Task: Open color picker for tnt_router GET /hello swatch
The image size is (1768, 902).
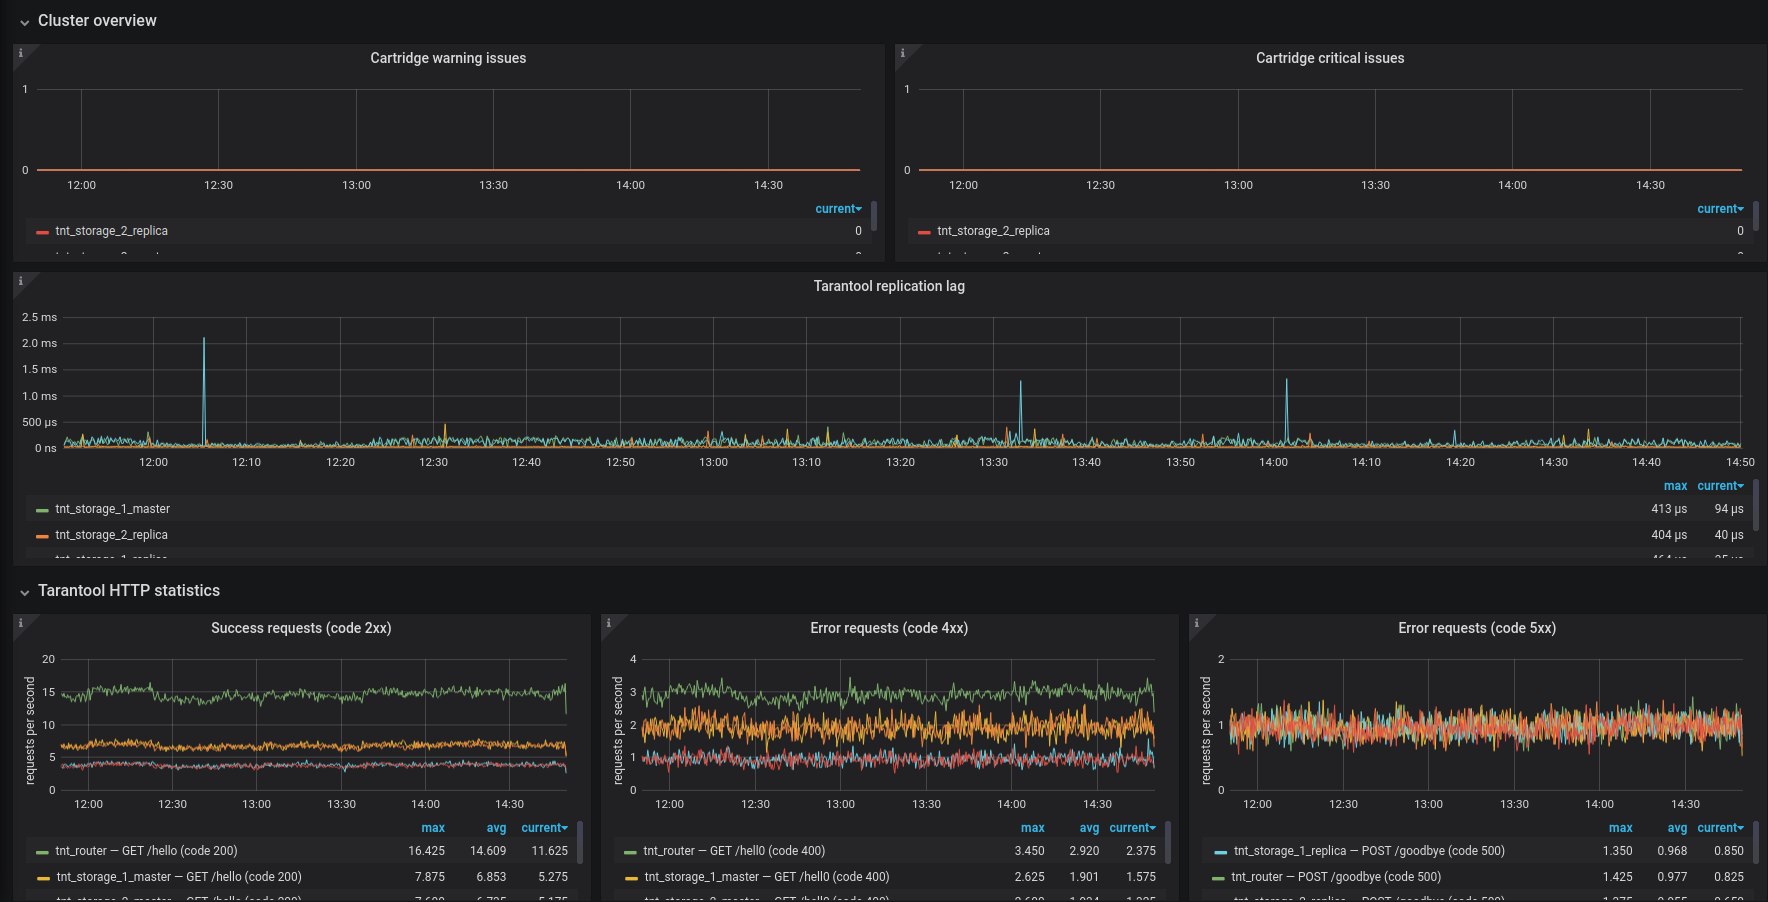Action: click(x=42, y=852)
